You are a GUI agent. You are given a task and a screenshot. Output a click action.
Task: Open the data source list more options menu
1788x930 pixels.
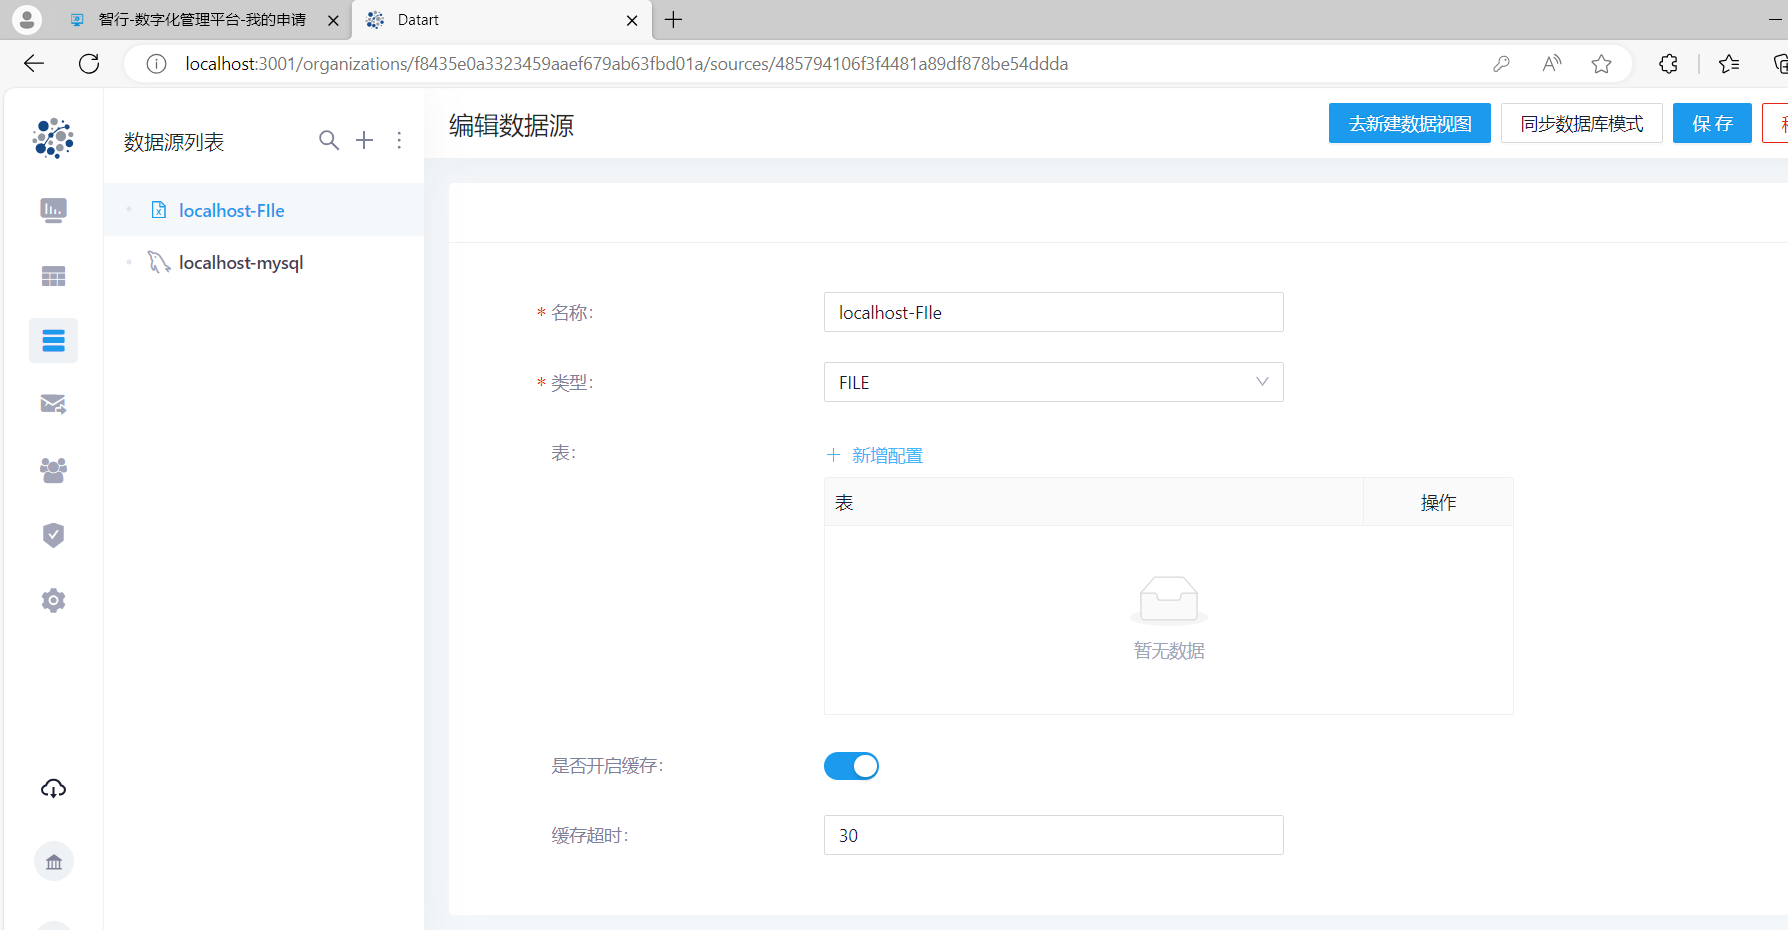[x=399, y=141]
